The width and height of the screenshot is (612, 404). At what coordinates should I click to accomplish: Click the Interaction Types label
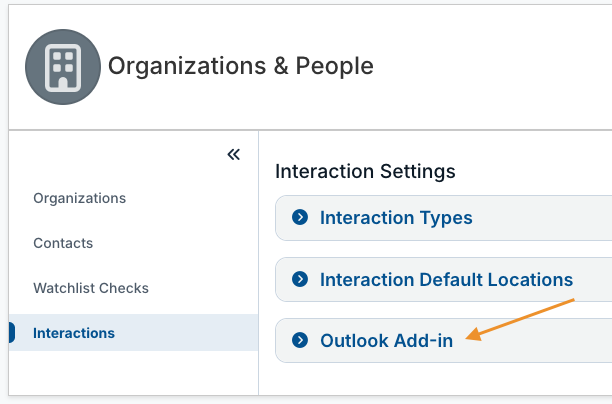pos(396,218)
